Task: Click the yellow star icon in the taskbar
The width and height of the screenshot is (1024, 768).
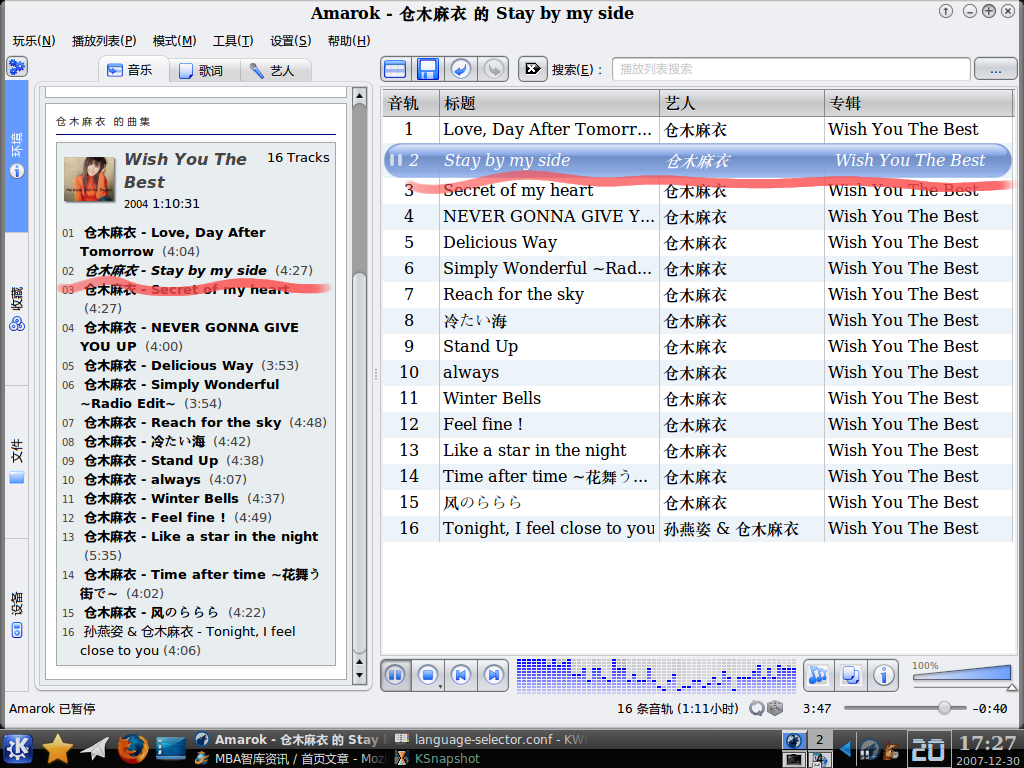Action: 57,749
